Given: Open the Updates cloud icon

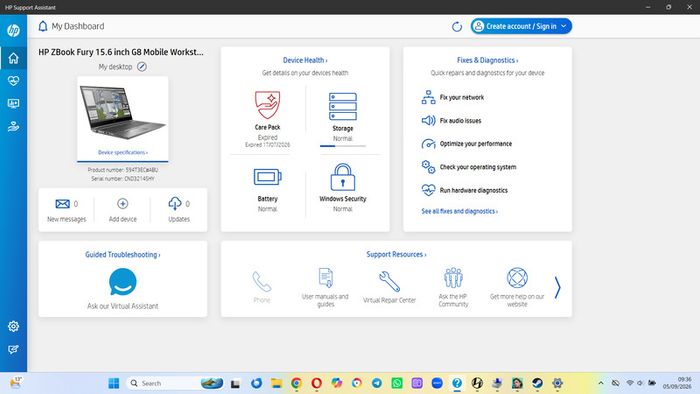Looking at the screenshot, I should pyautogui.click(x=175, y=203).
